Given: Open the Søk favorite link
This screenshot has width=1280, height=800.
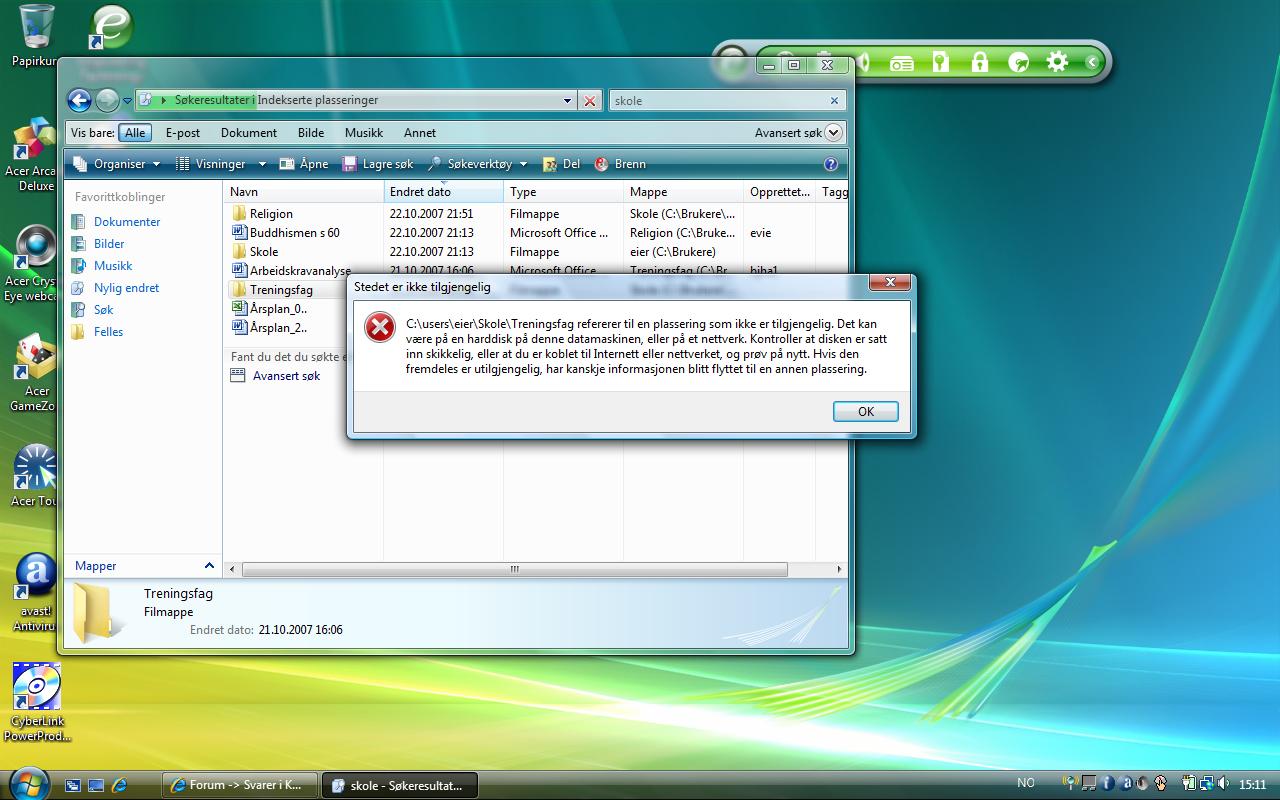Looking at the screenshot, I should tap(104, 310).
